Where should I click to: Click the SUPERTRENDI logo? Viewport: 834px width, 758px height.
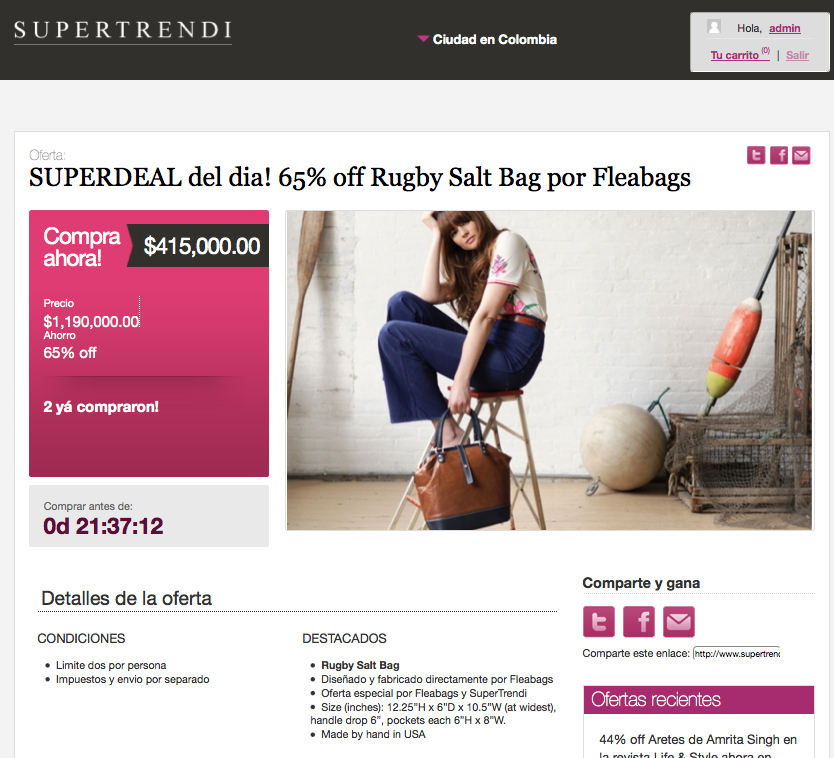[x=123, y=31]
